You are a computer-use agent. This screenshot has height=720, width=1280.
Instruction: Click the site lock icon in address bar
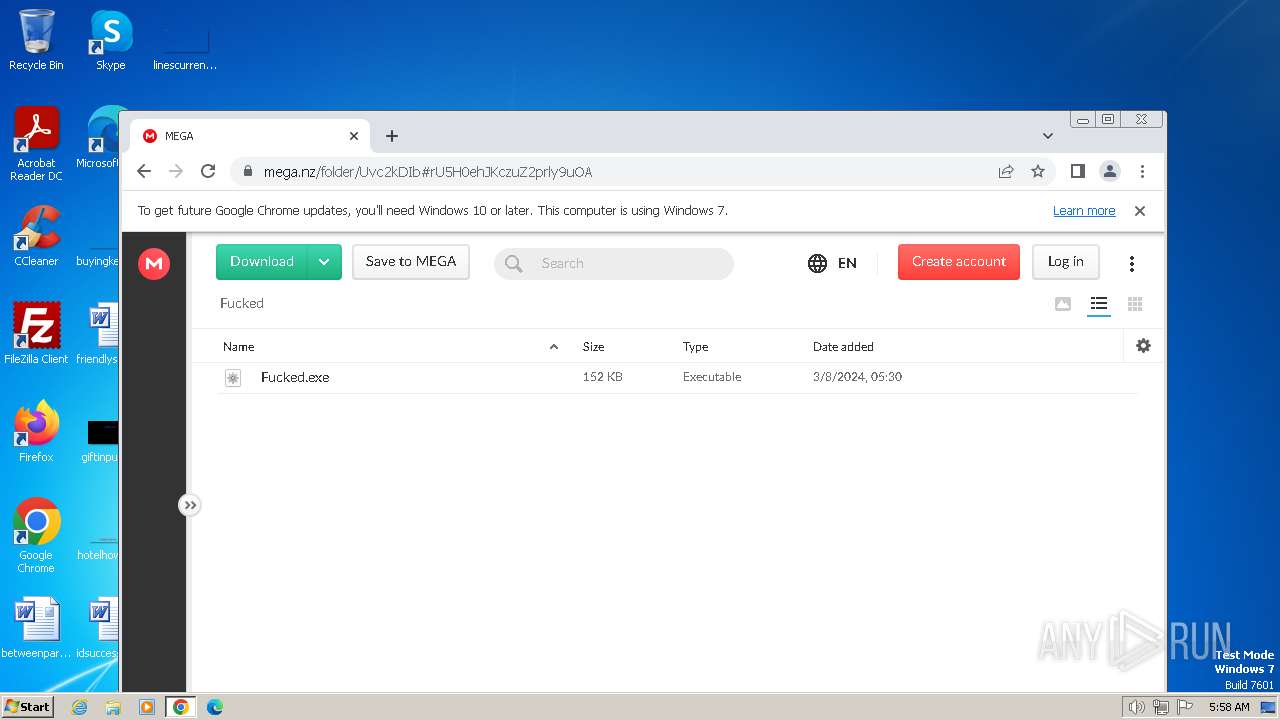[247, 171]
